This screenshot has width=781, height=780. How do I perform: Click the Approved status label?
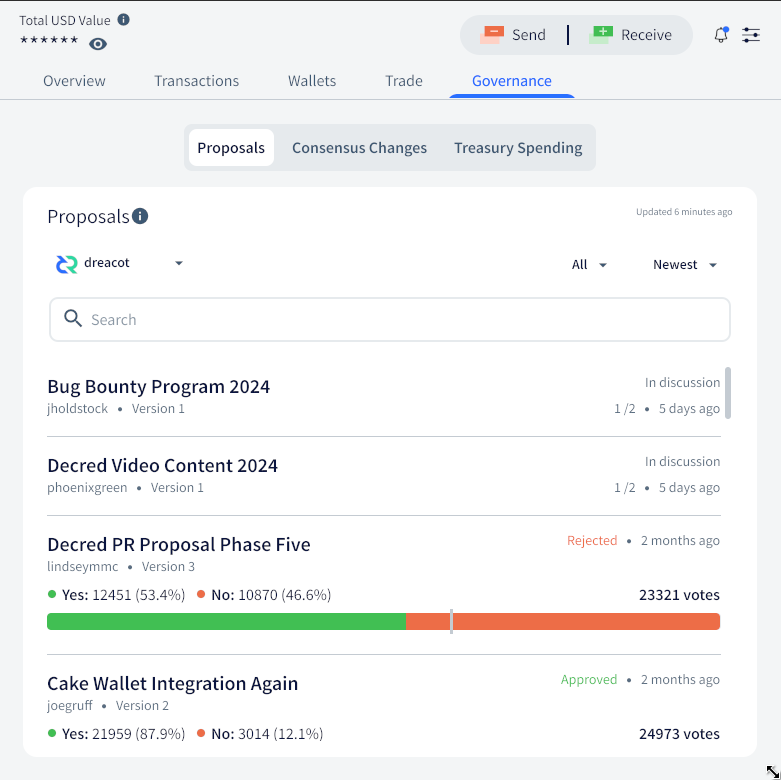coord(589,679)
